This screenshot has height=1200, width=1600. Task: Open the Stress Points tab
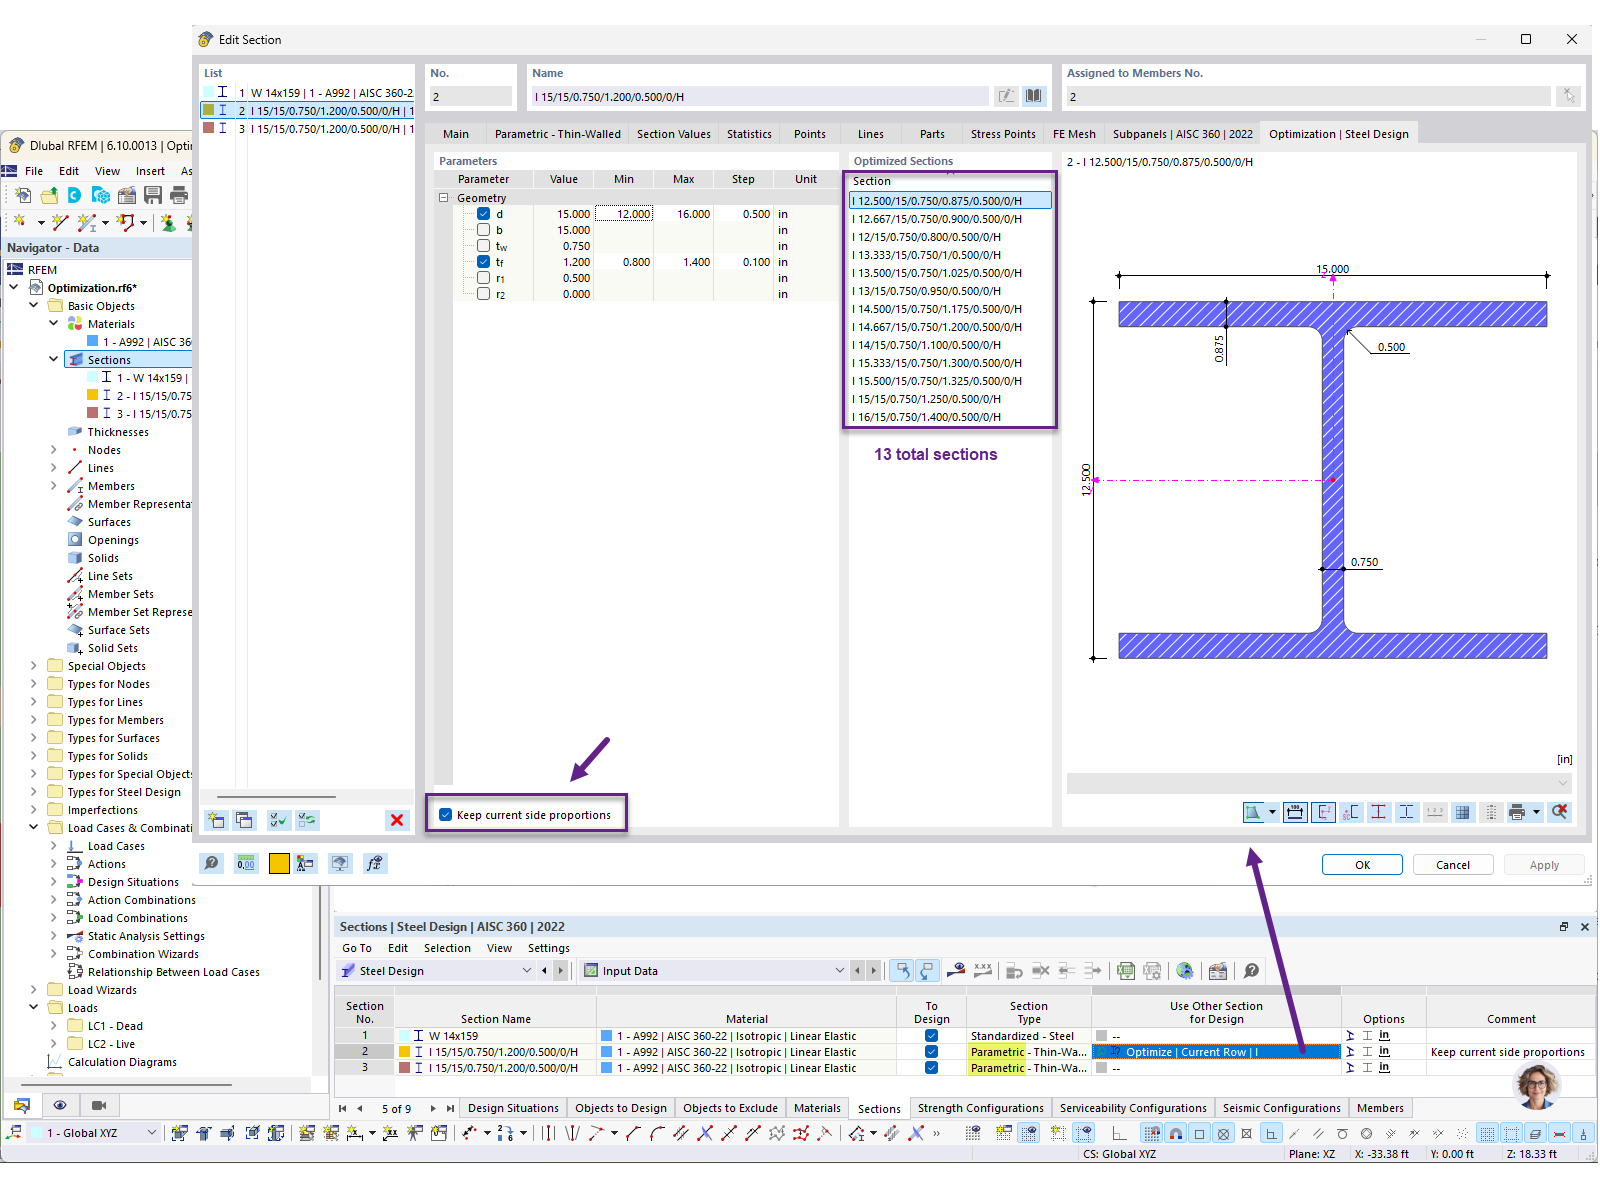[x=1003, y=133]
